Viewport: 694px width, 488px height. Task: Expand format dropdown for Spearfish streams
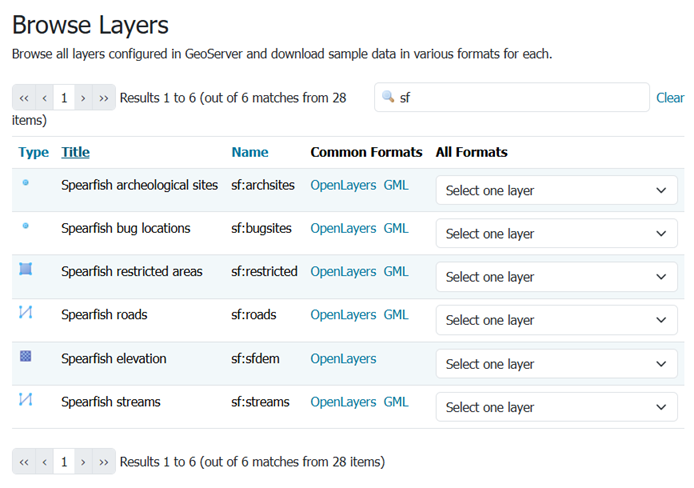556,407
